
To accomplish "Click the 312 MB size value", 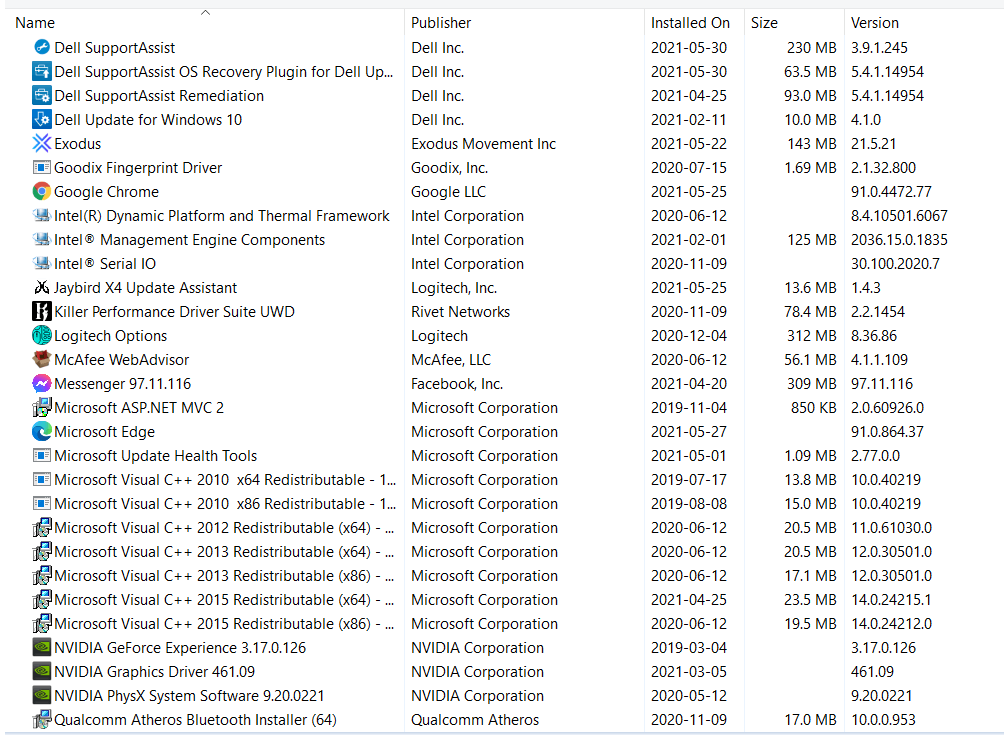I will (x=811, y=336).
